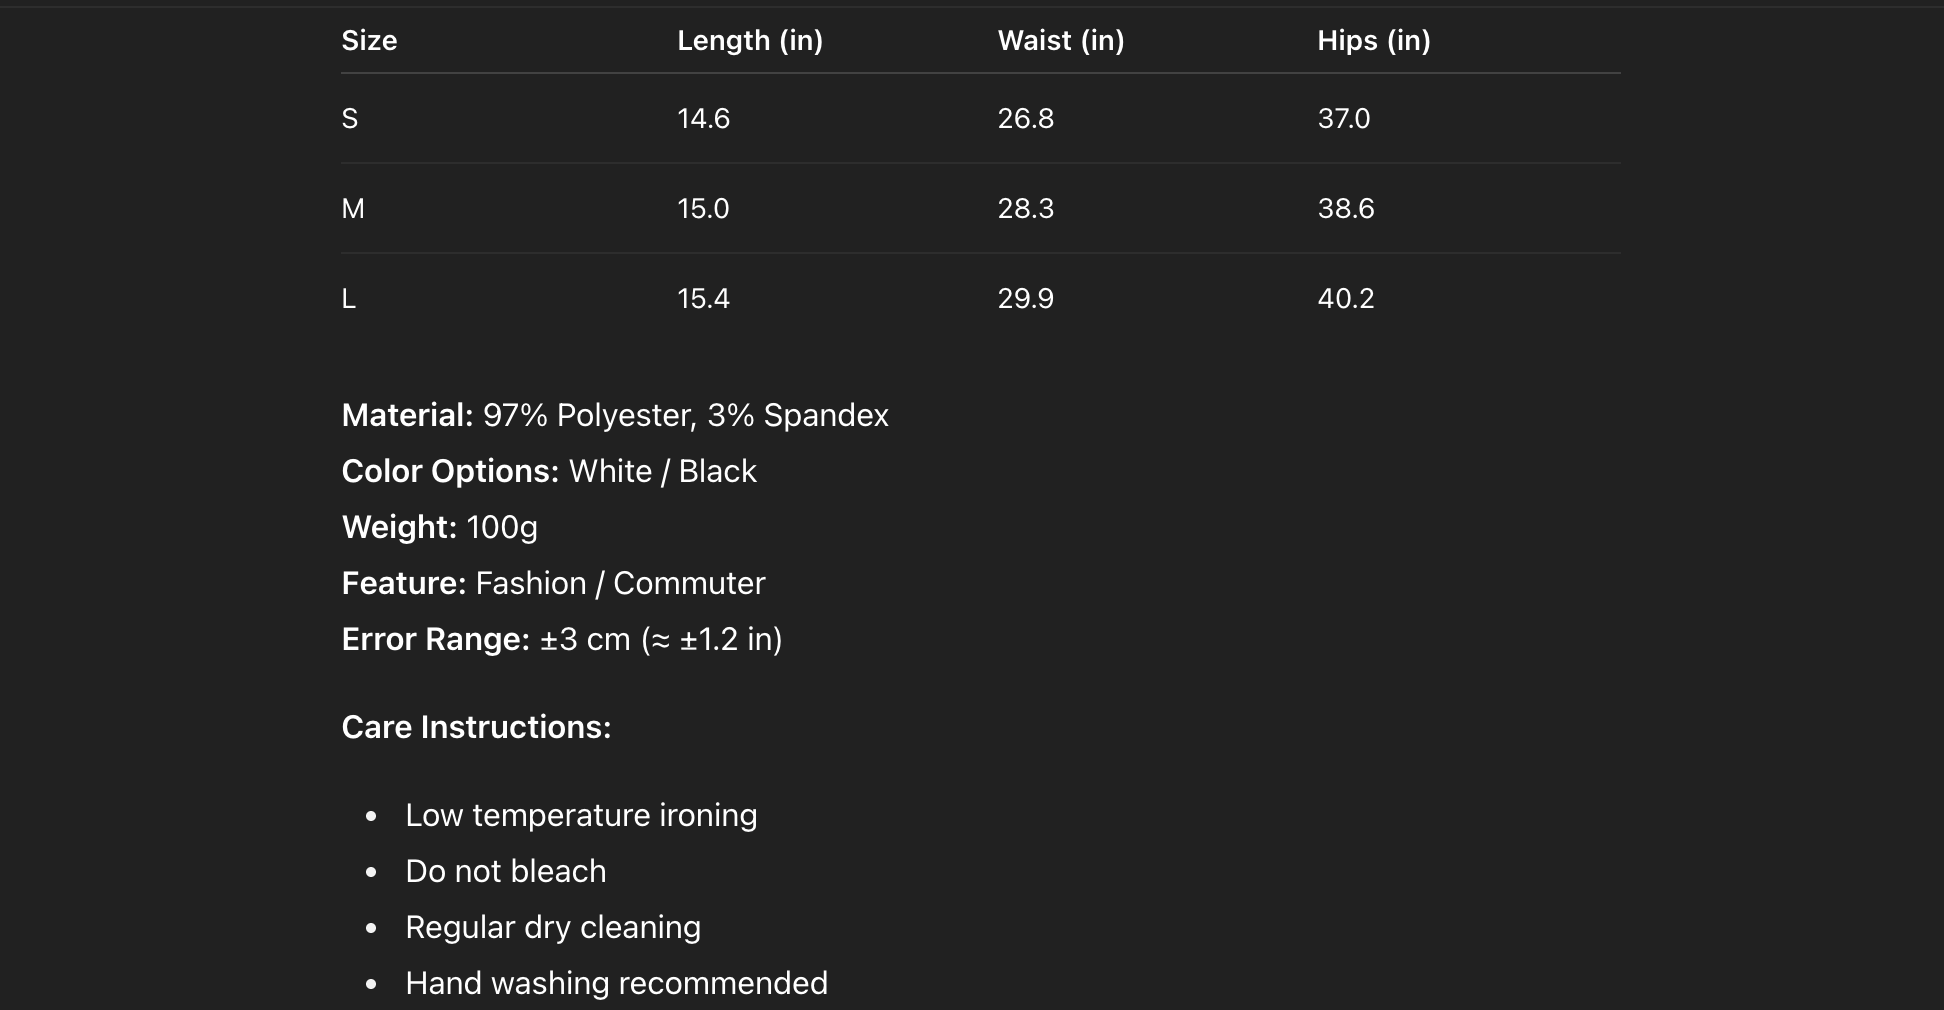The image size is (1944, 1010).
Task: Click the "Do not bleach" list item
Action: click(x=505, y=871)
